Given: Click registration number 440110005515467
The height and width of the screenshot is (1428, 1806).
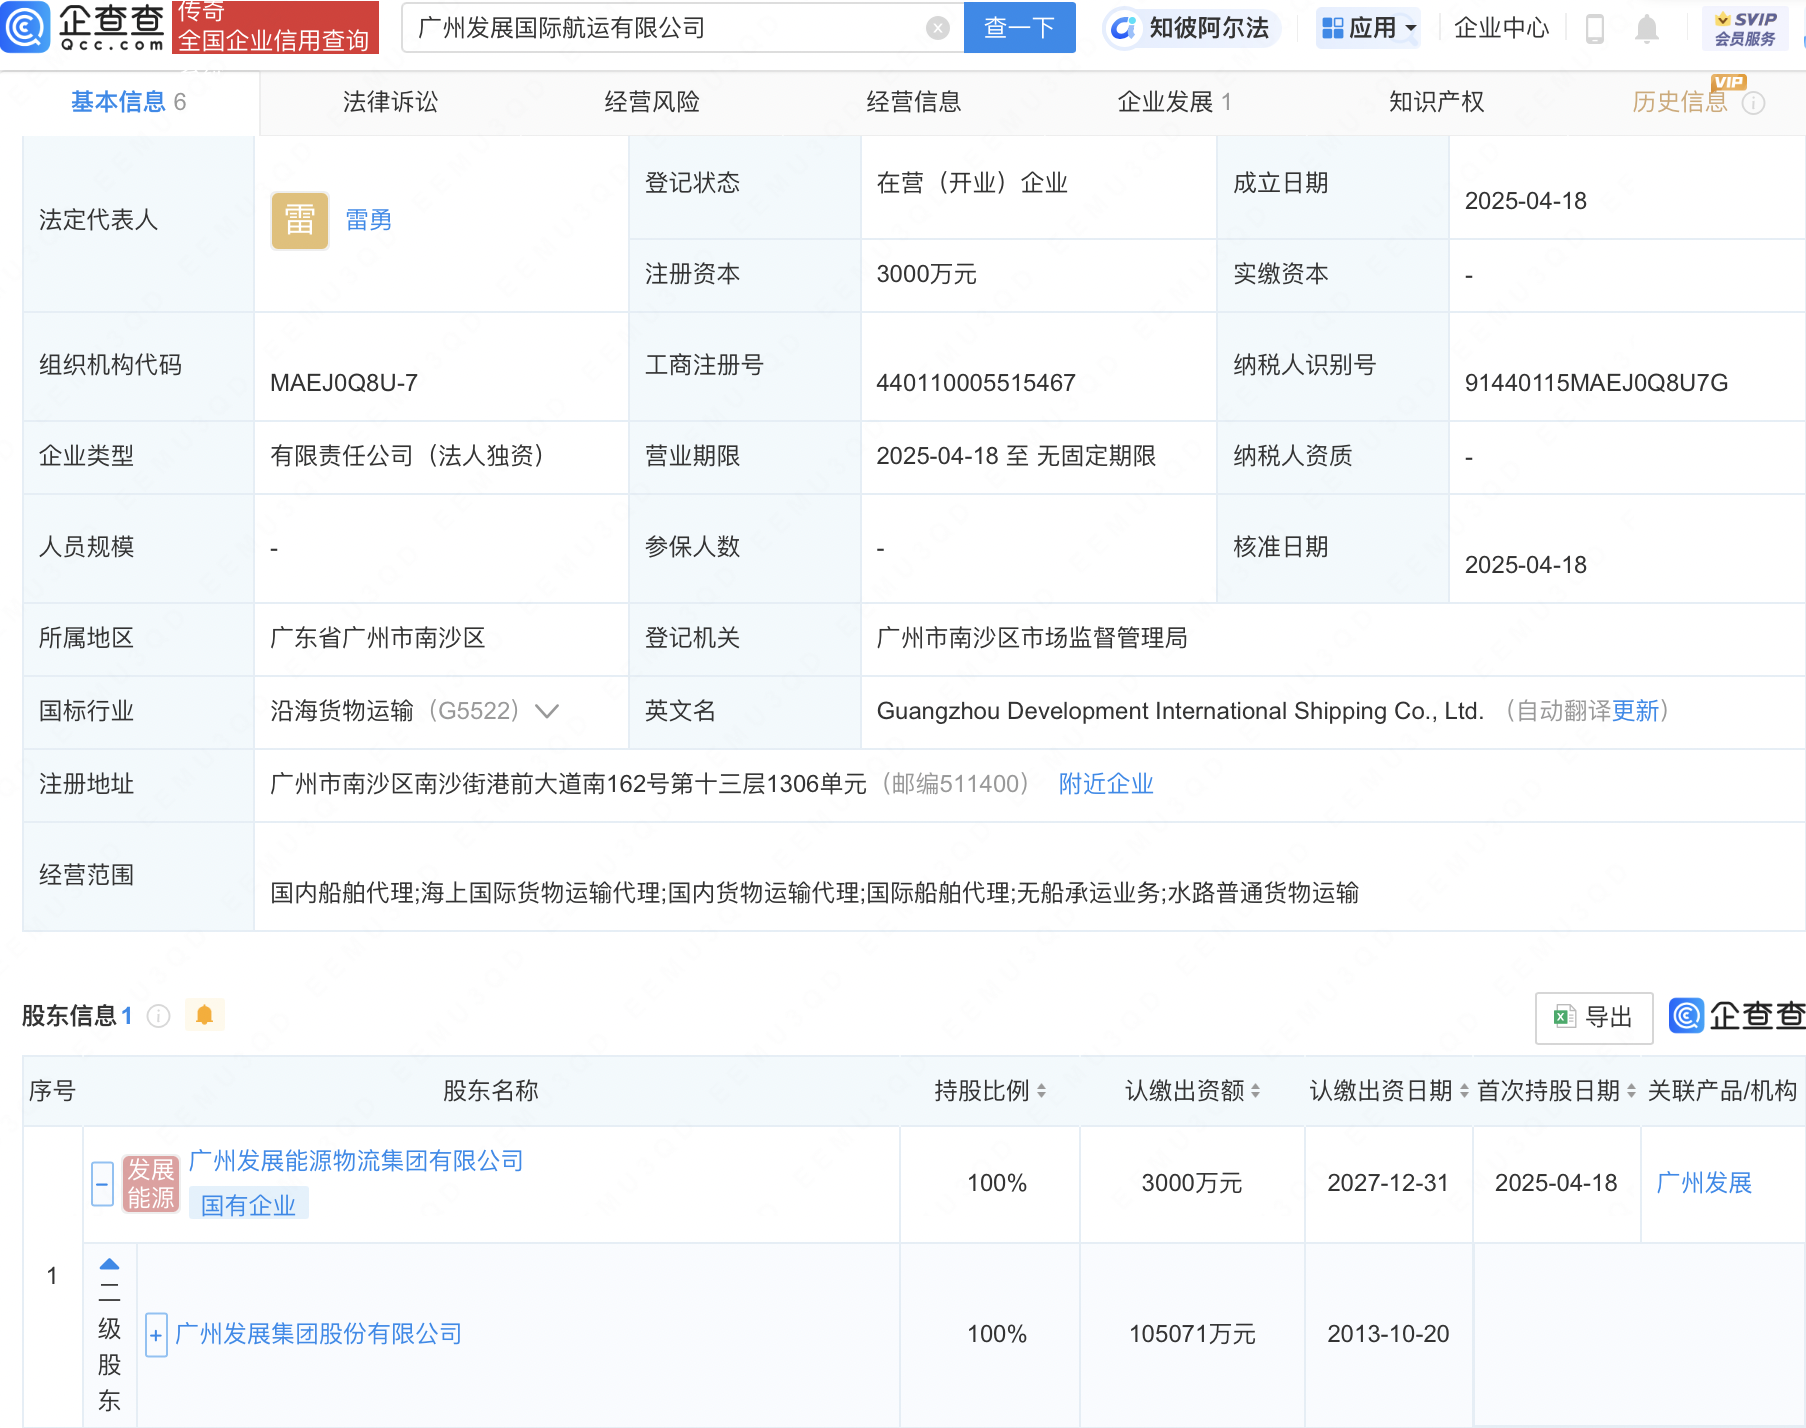Looking at the screenshot, I should [976, 383].
